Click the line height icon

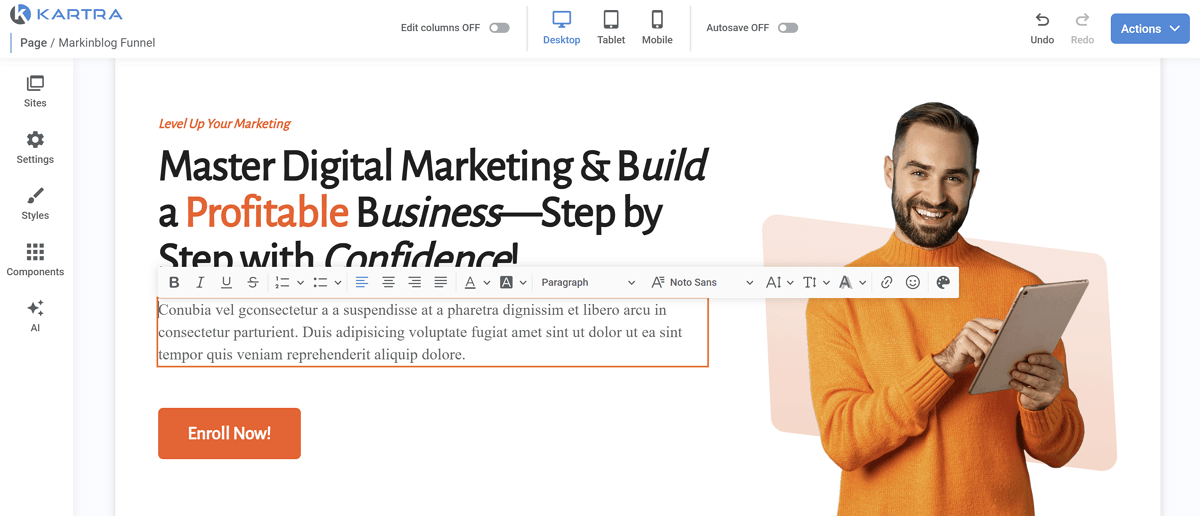[x=809, y=283]
